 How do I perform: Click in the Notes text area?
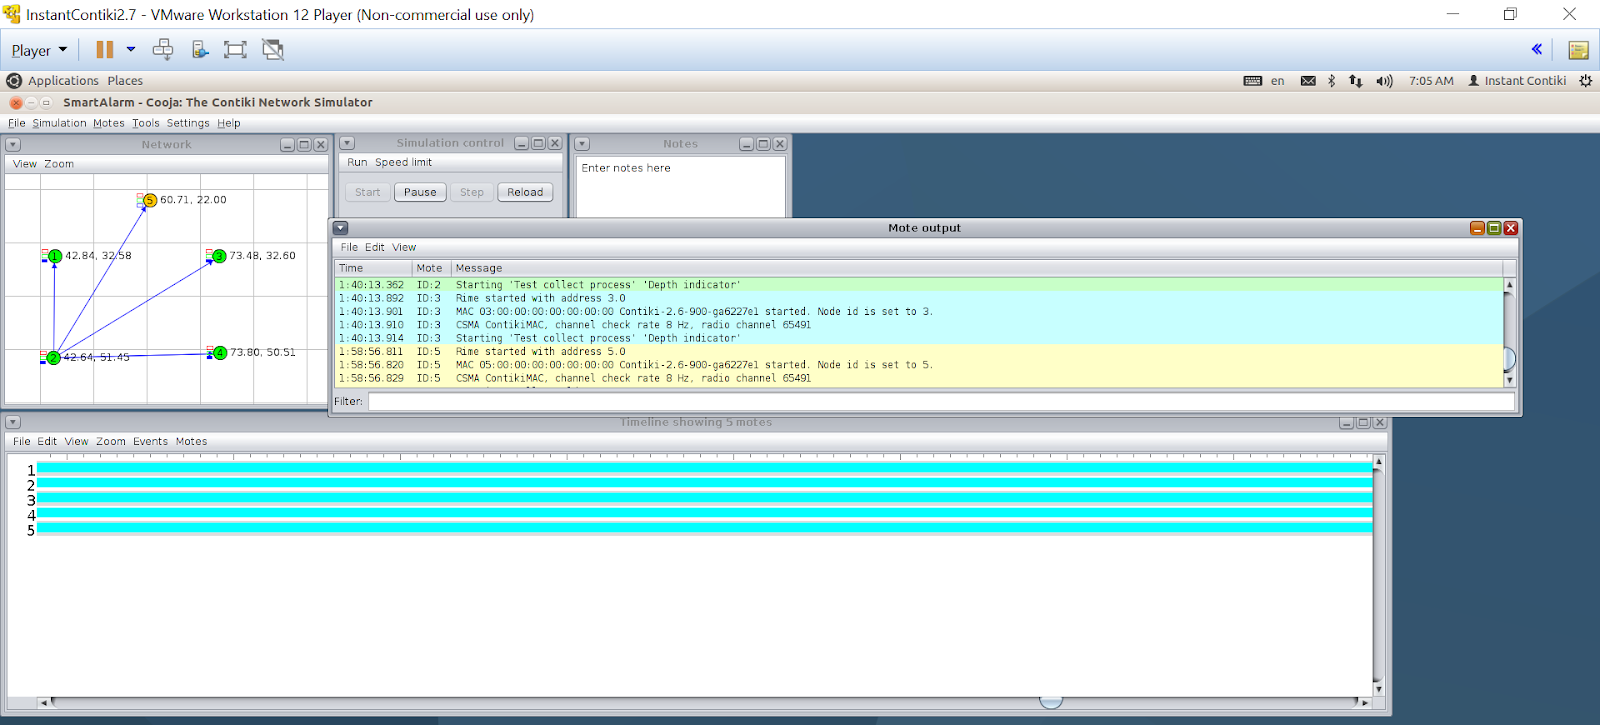click(681, 187)
